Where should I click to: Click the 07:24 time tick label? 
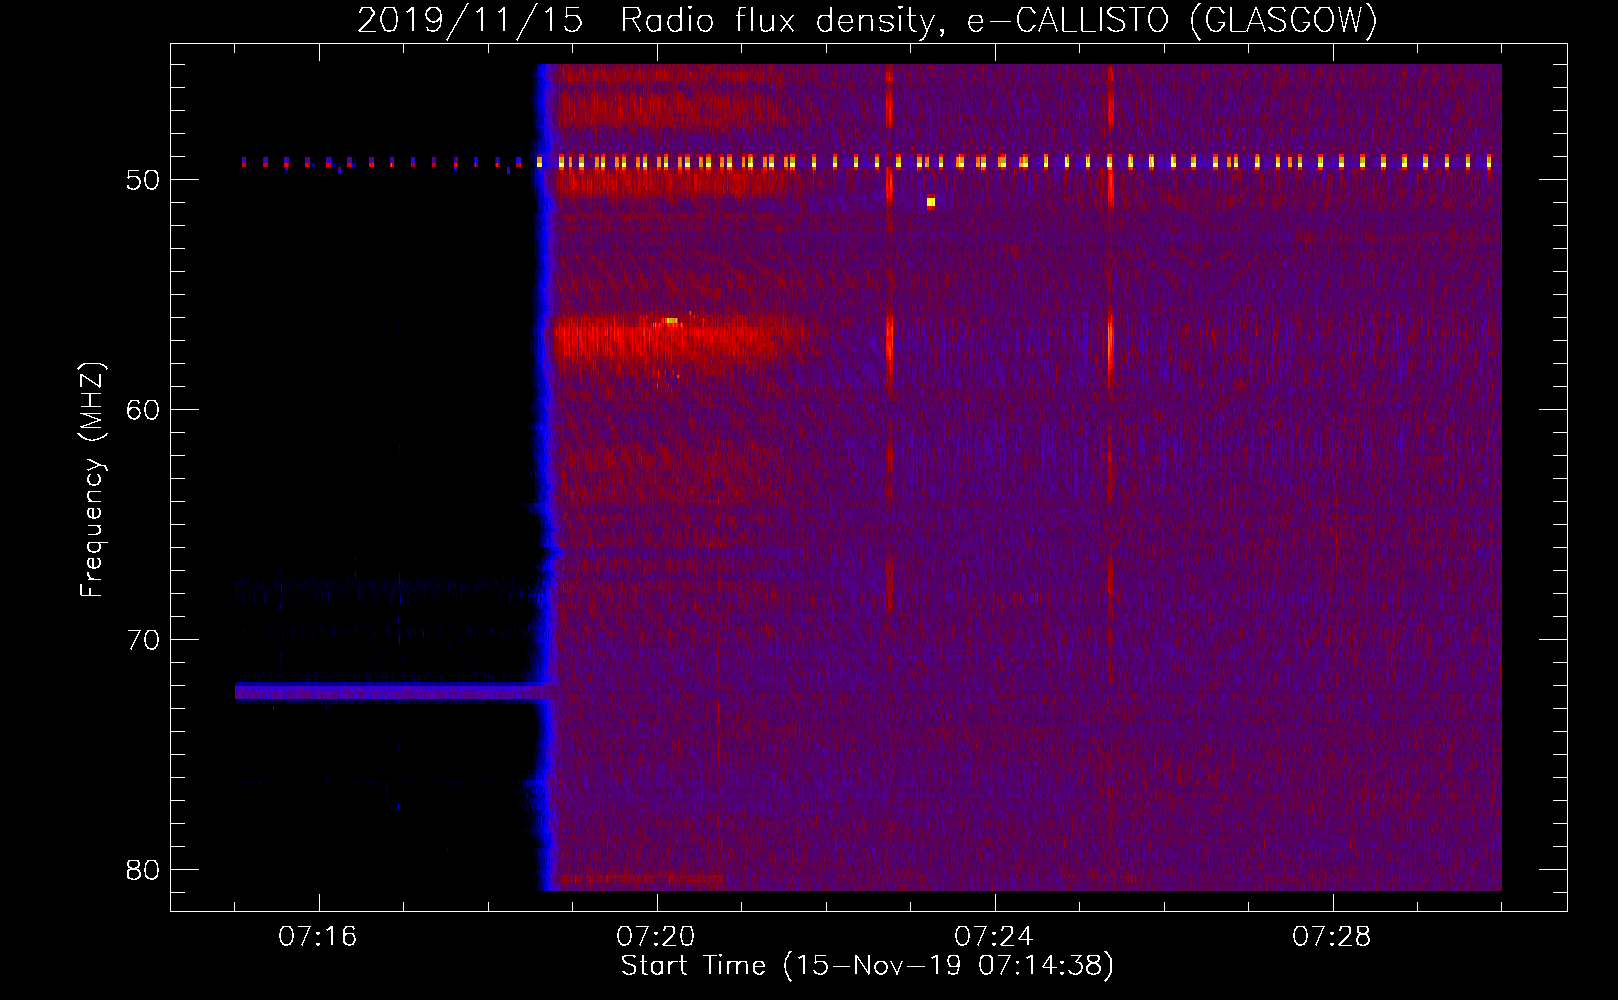click(993, 937)
